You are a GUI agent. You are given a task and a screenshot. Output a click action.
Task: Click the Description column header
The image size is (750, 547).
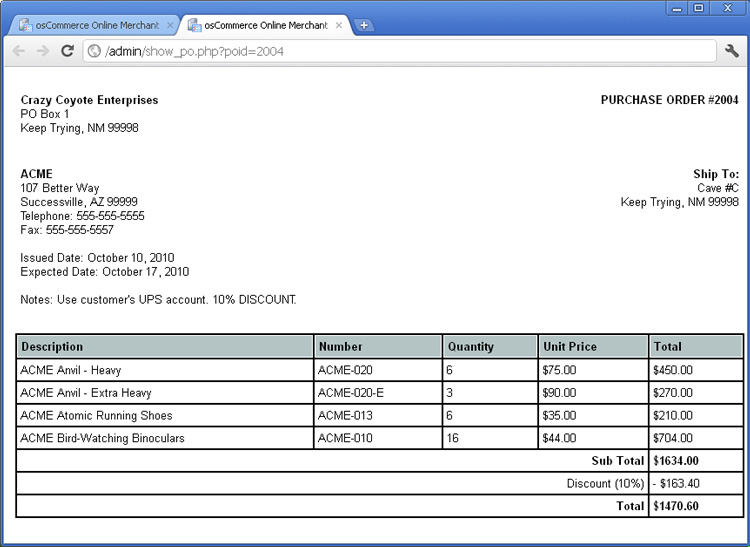tap(165, 347)
